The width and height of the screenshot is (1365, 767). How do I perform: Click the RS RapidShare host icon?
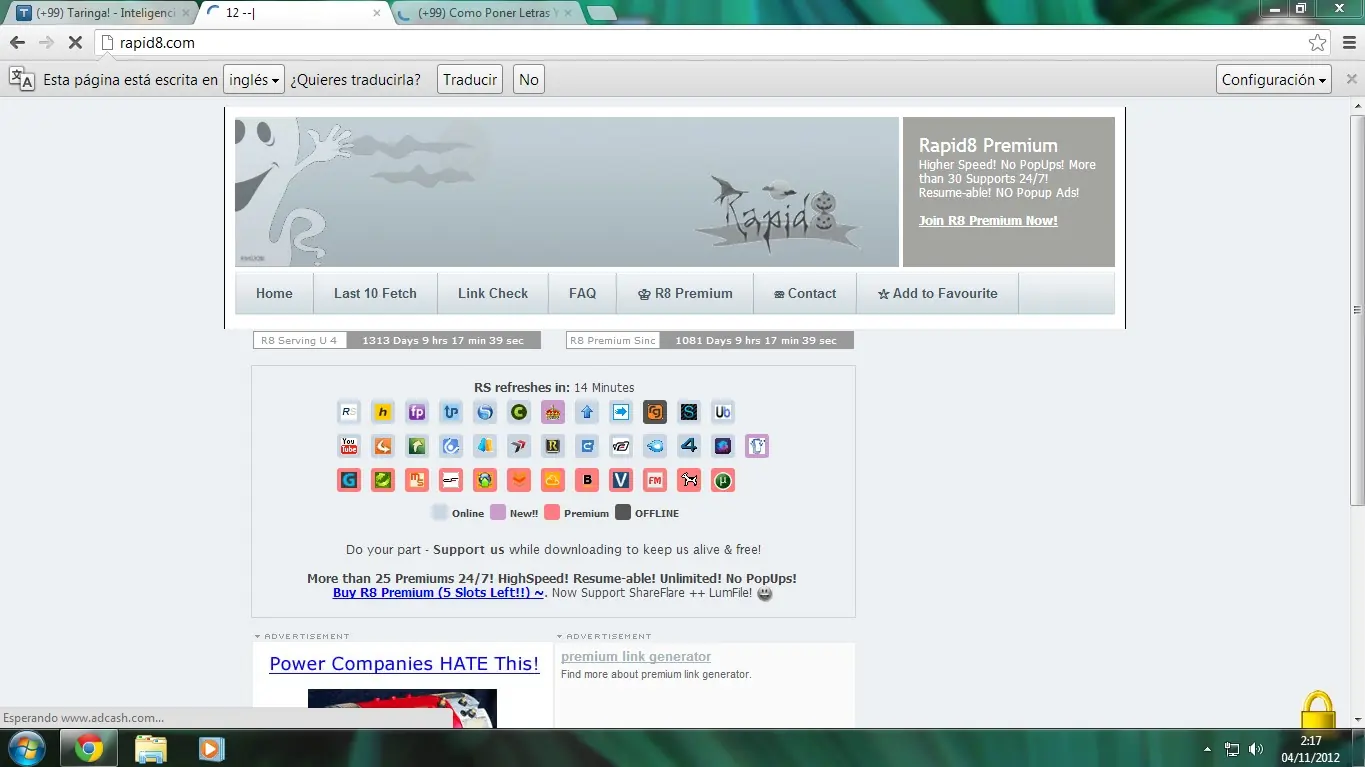tap(349, 412)
